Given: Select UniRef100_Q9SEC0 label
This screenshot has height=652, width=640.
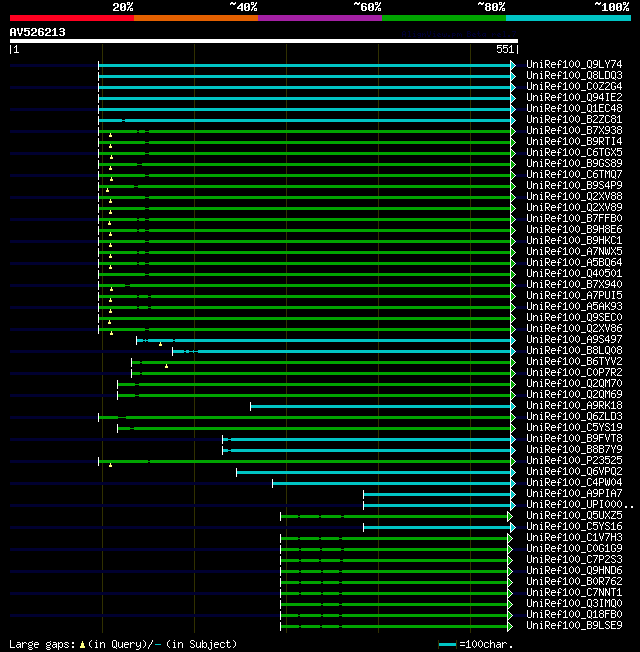Looking at the screenshot, I should tap(574, 318).
